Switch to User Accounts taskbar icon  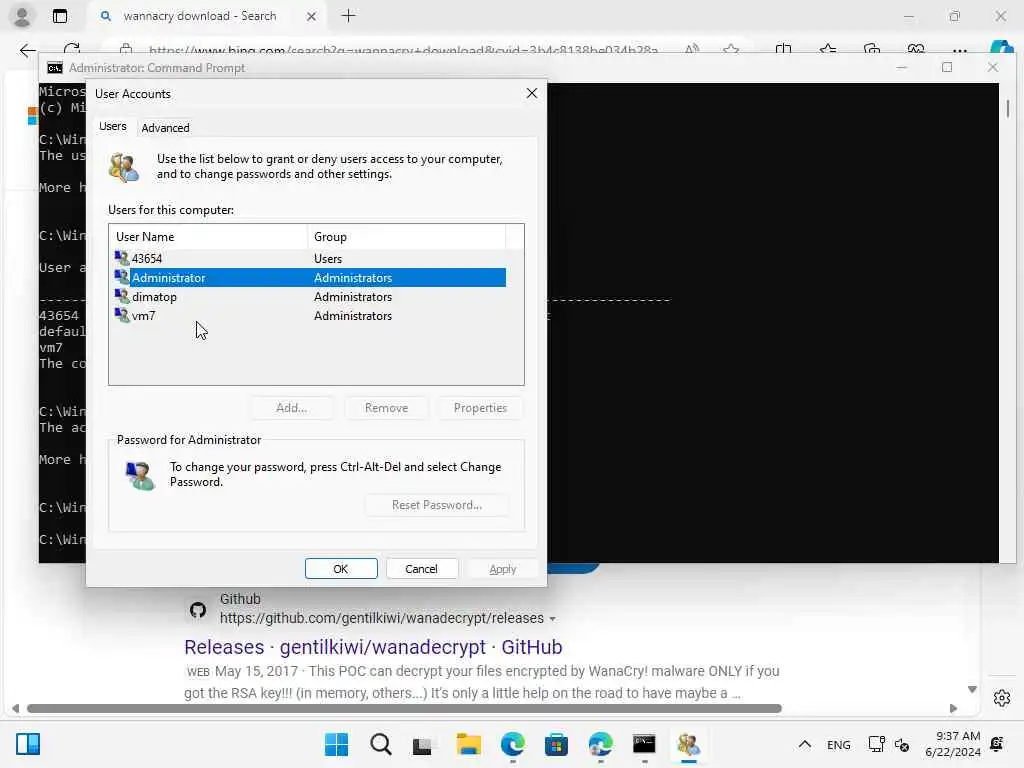(x=688, y=744)
